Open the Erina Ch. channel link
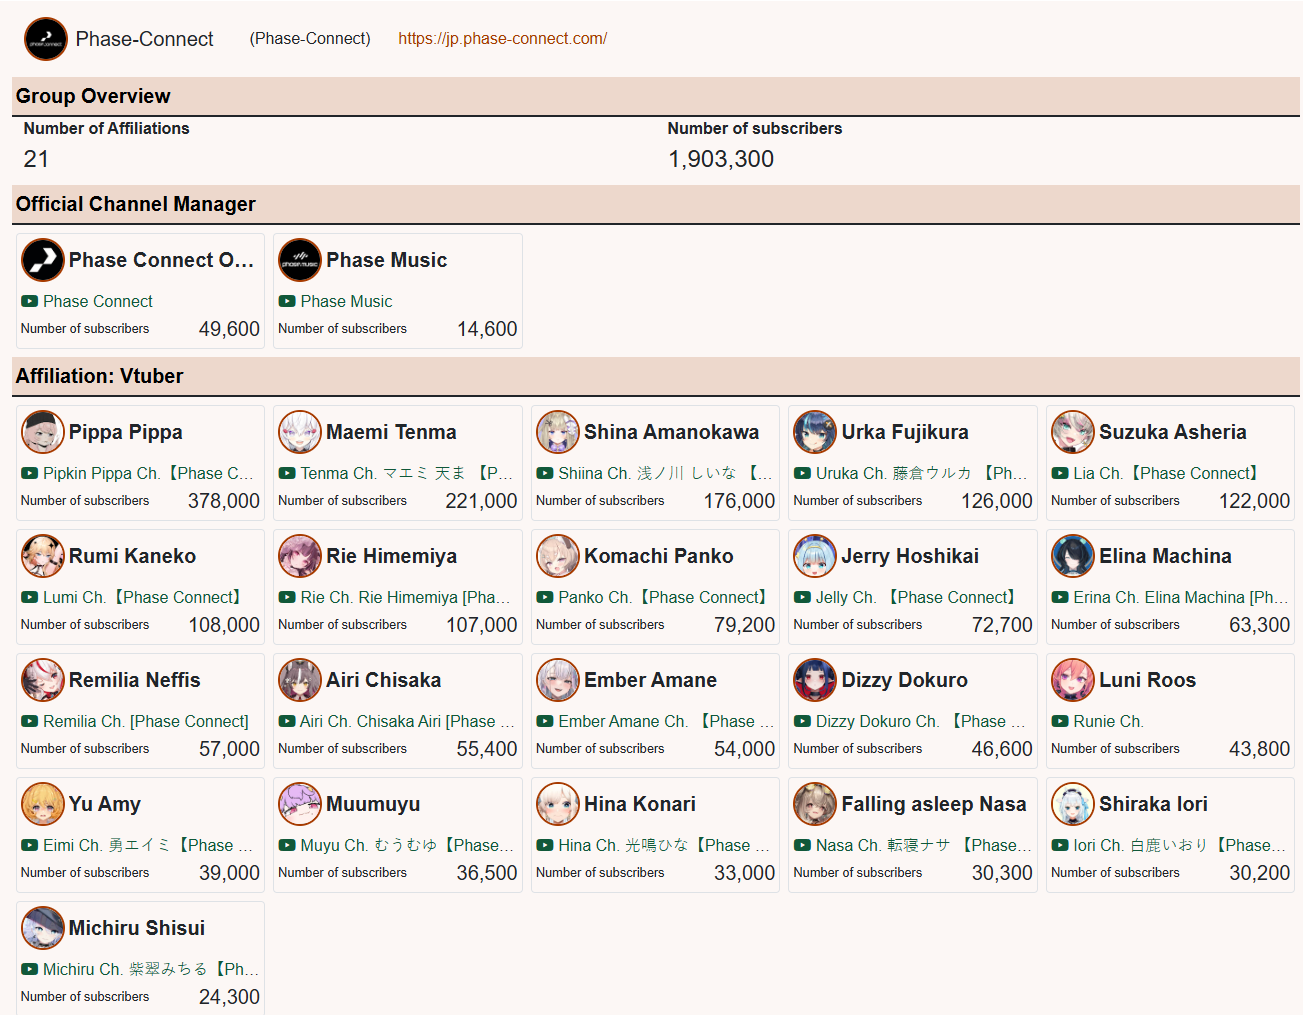This screenshot has height=1015, width=1303. pos(1180,597)
